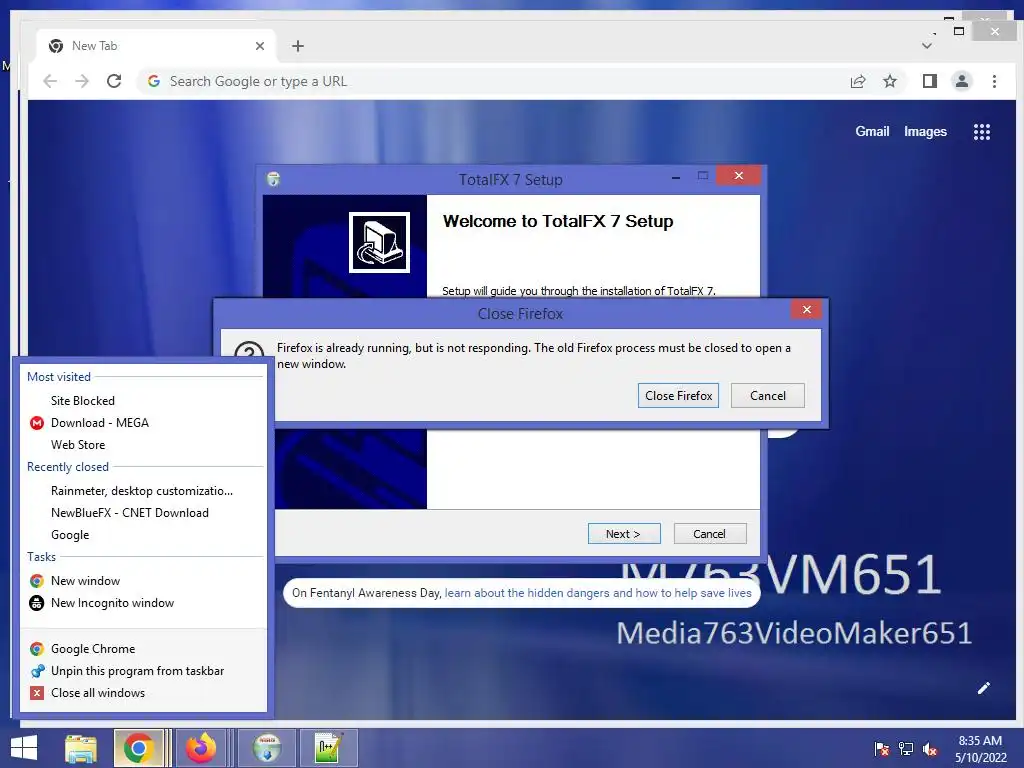This screenshot has height=768, width=1024.
Task: Open the Chrome profile avatar
Action: [961, 81]
